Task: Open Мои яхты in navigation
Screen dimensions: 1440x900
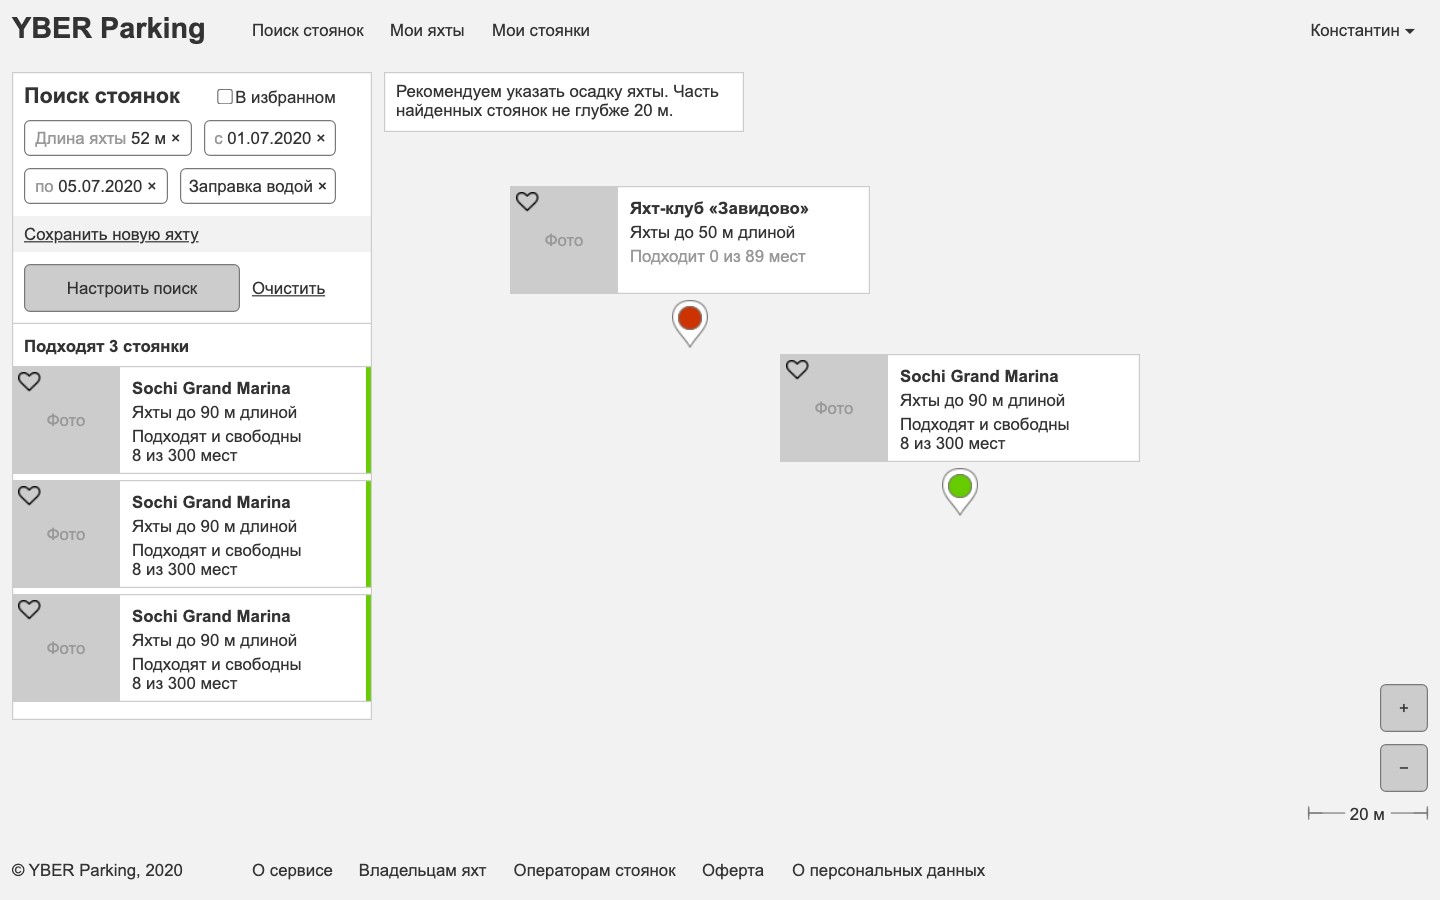Action: pyautogui.click(x=427, y=30)
